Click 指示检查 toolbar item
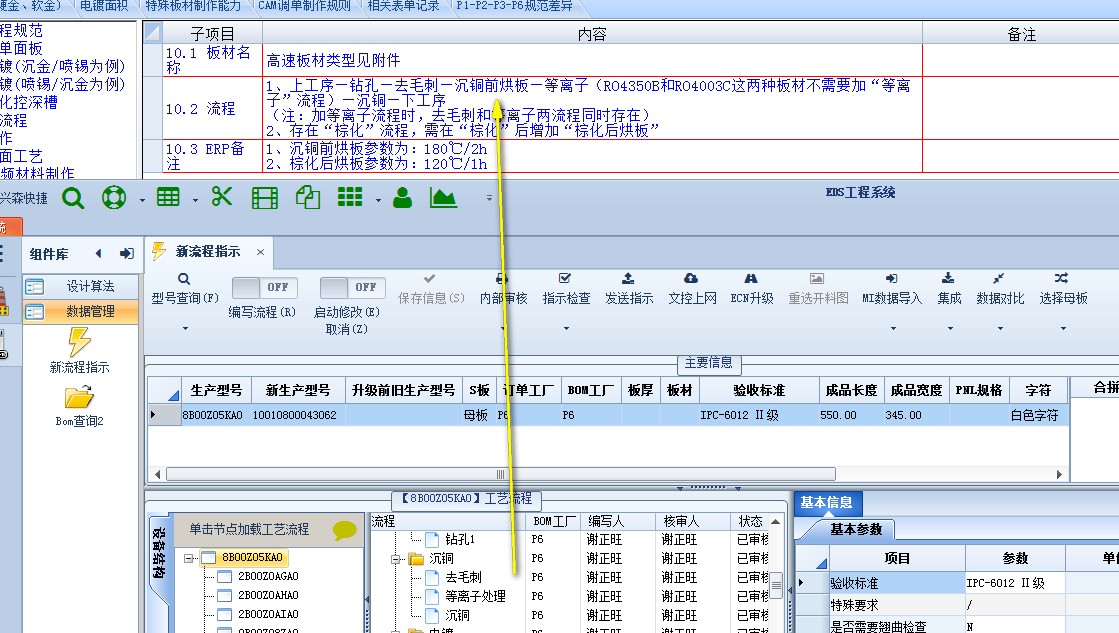 (x=566, y=289)
